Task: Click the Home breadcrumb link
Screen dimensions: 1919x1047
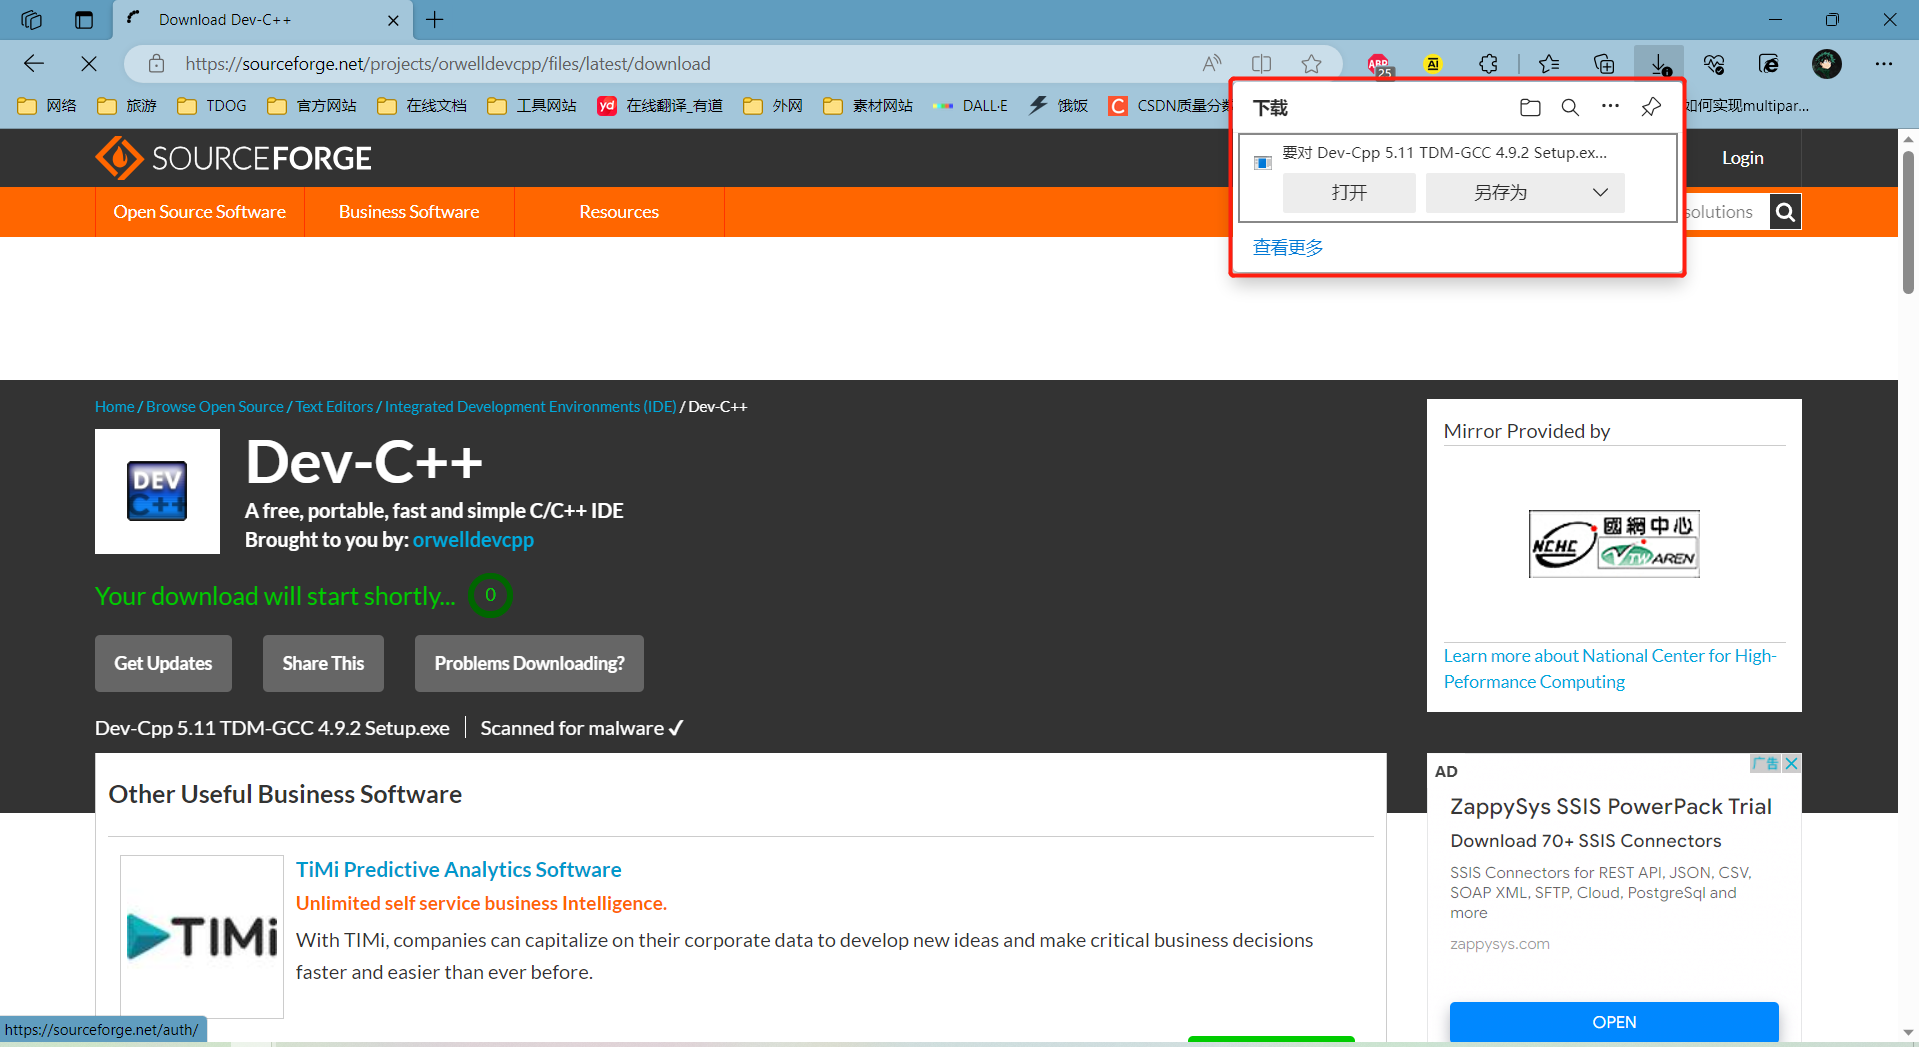Action: coord(114,407)
